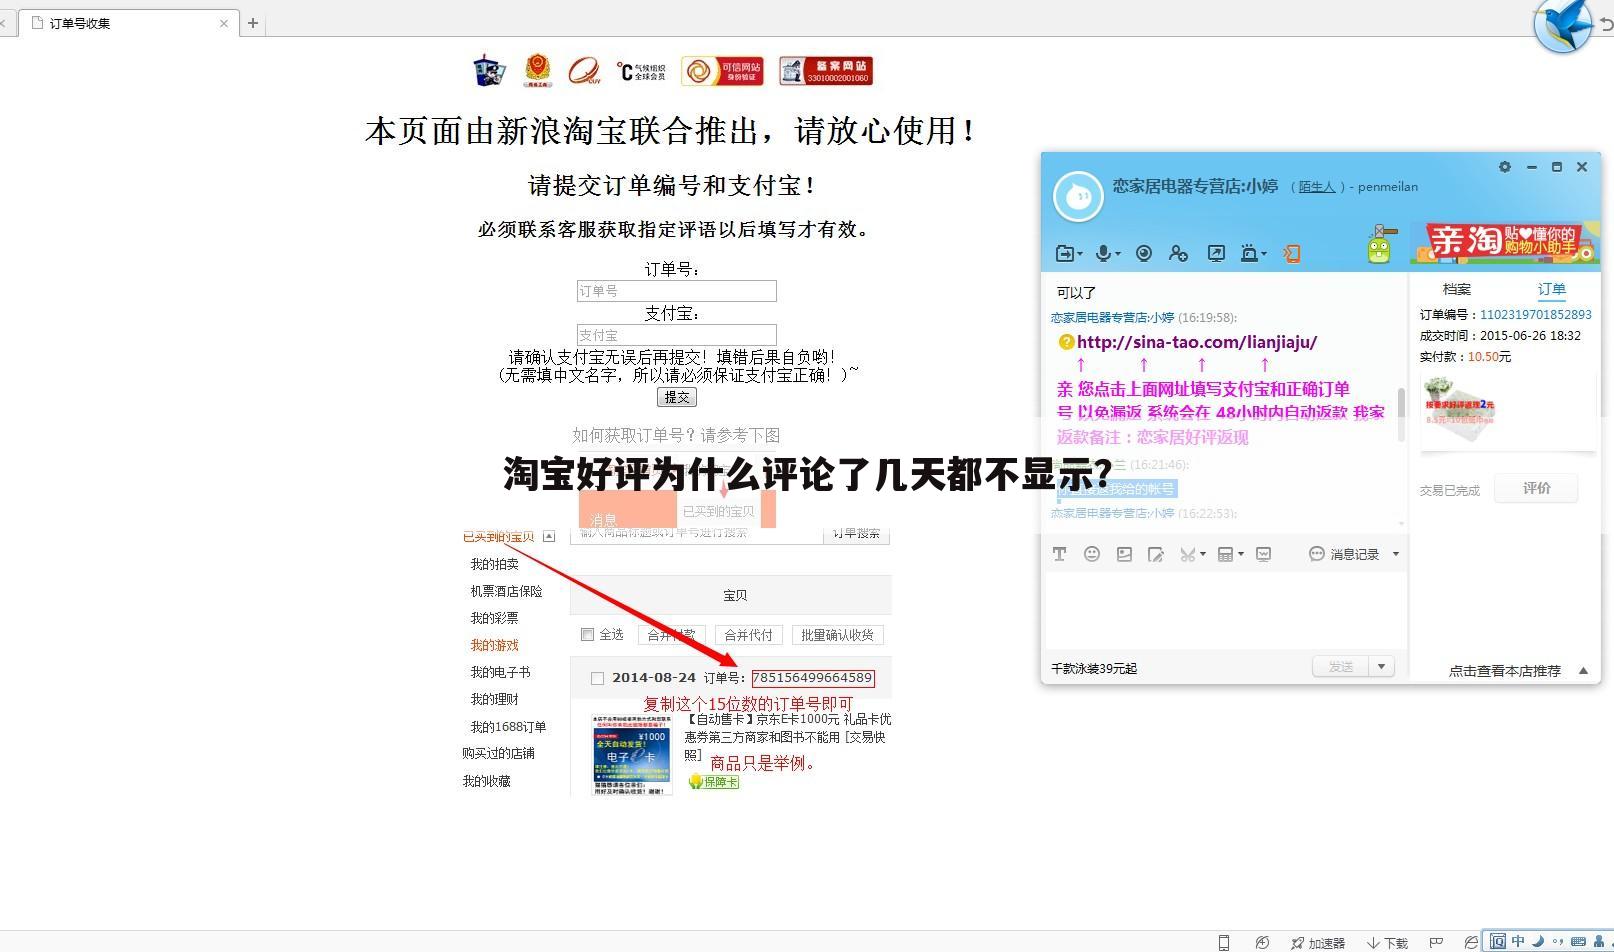Image resolution: width=1614 pixels, height=952 pixels.
Task: Open the emoji smiley picker
Action: pyautogui.click(x=1092, y=554)
